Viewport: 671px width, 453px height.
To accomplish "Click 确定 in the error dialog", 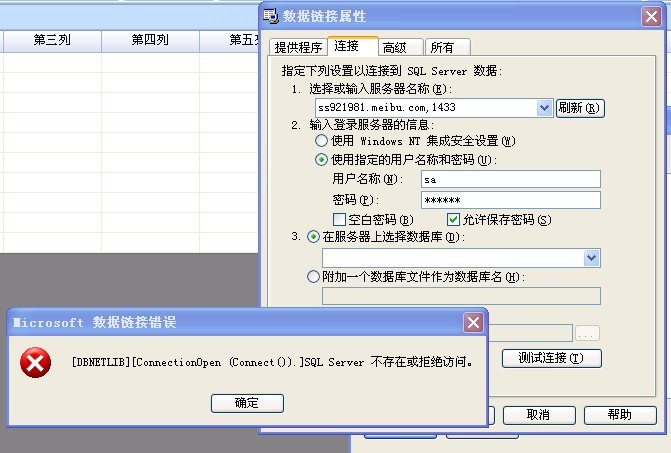I will point(247,403).
